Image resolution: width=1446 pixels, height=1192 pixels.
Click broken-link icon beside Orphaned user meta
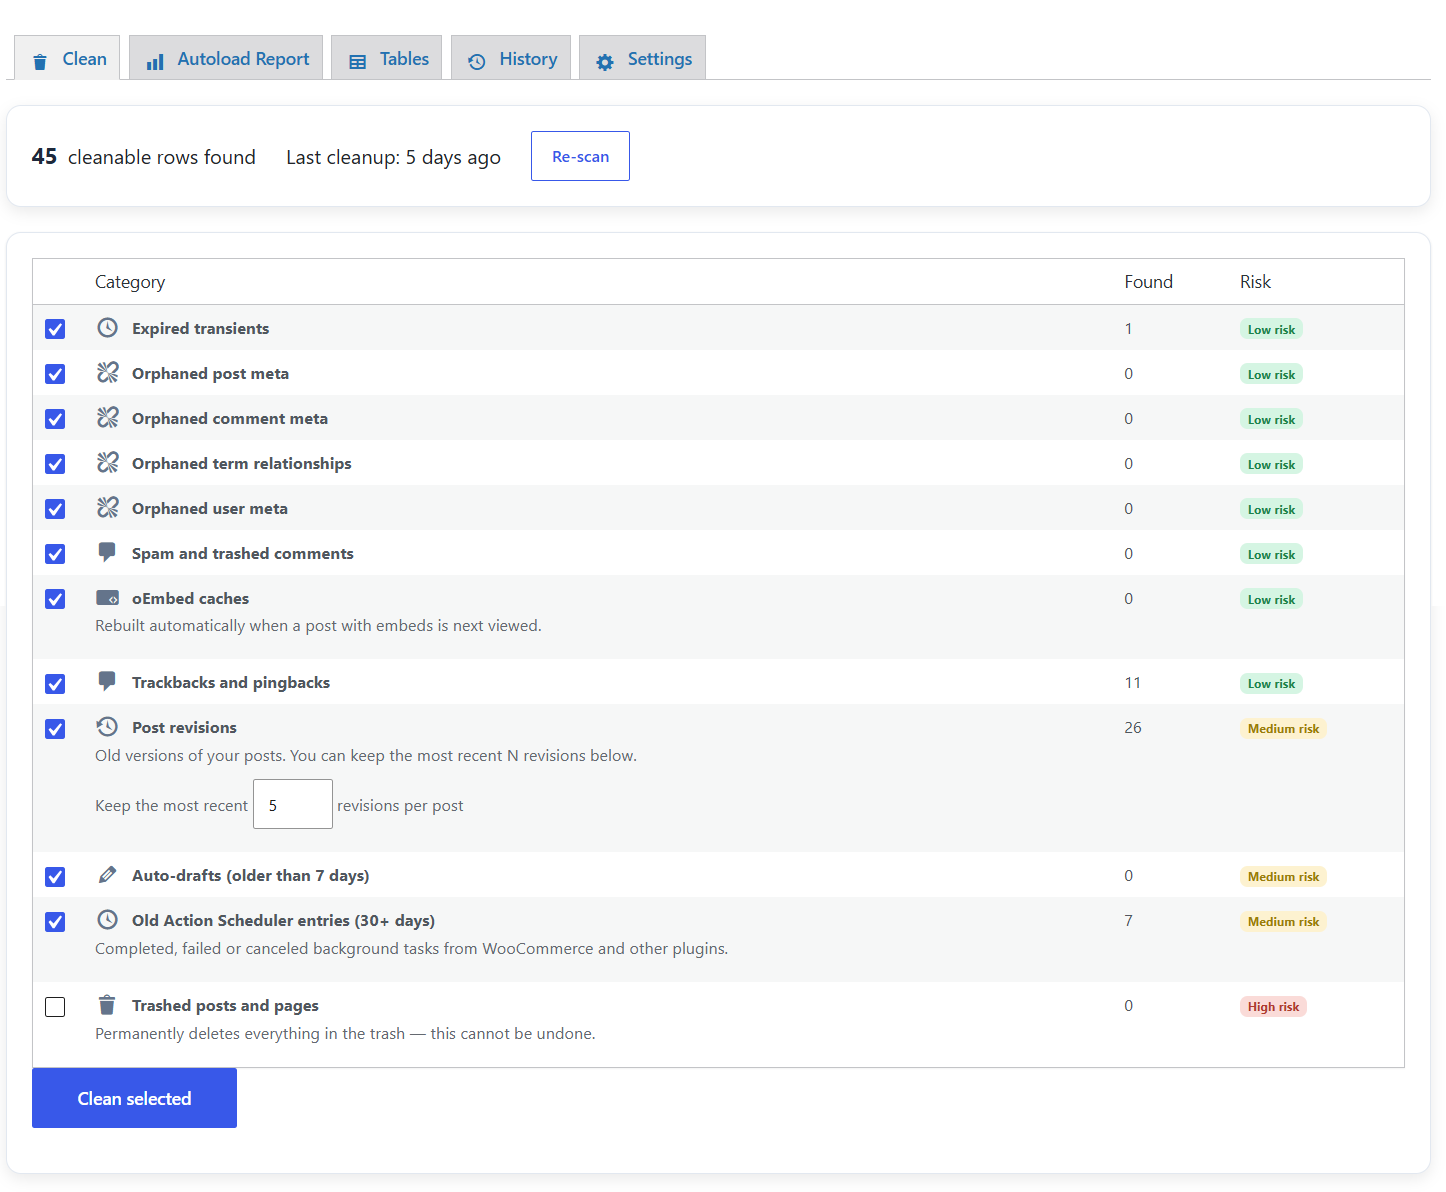[108, 507]
